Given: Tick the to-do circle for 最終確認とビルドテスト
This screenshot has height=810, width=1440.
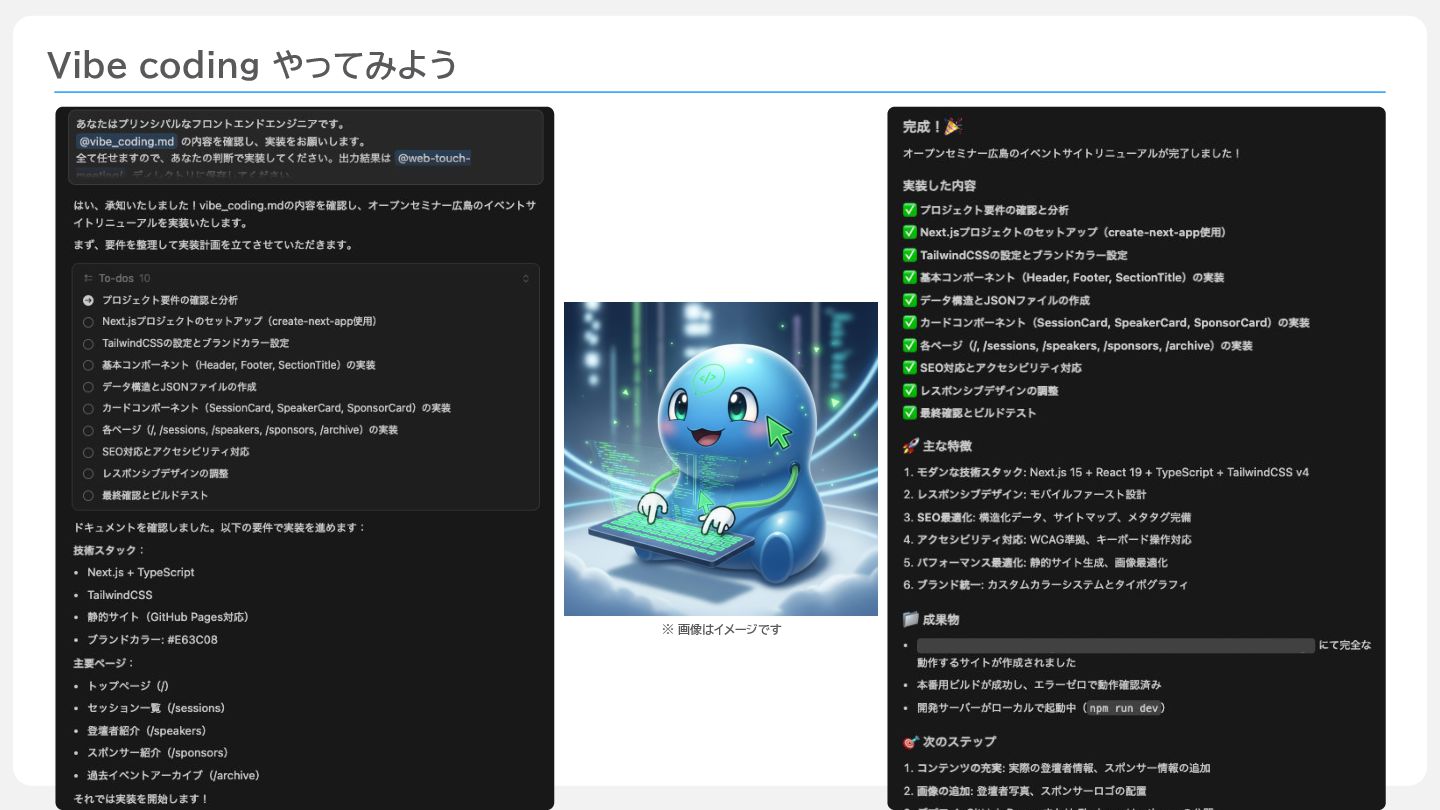Looking at the screenshot, I should (88, 495).
